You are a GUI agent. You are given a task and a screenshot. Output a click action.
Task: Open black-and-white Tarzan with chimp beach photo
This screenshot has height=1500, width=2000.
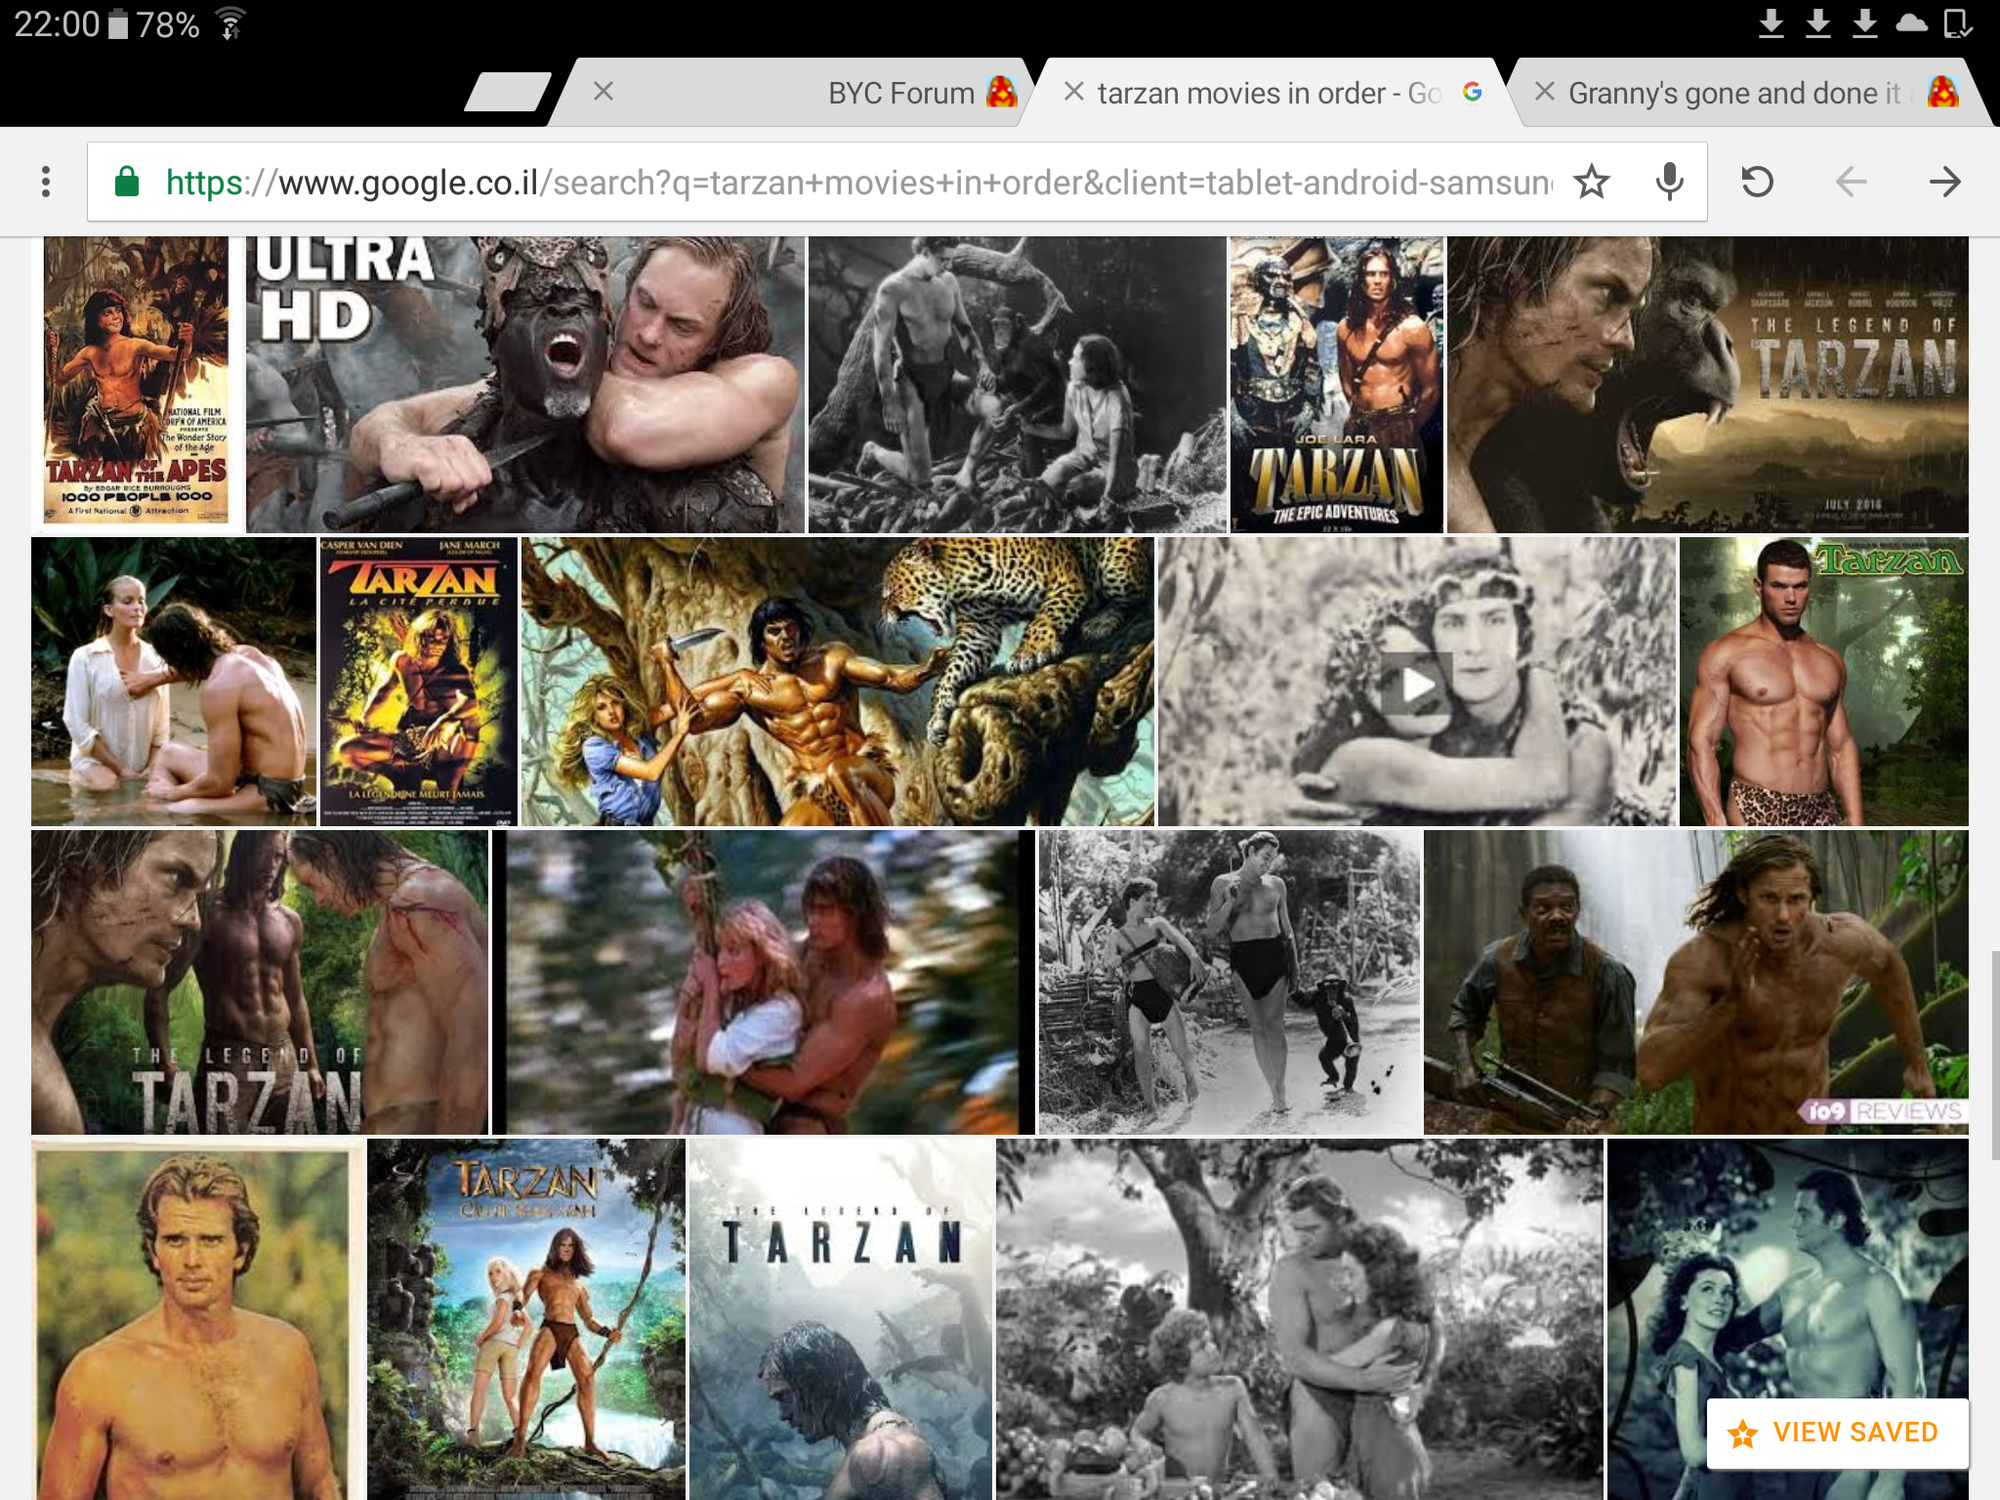[1230, 982]
